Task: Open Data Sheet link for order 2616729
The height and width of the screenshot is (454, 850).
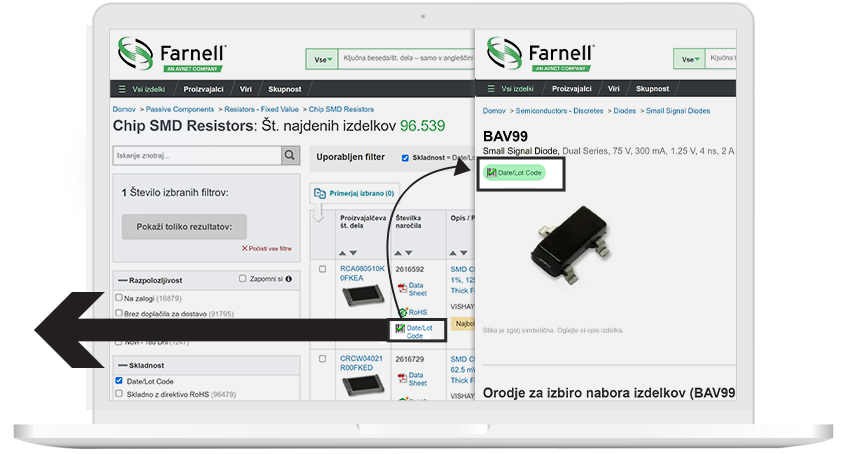Action: click(x=417, y=379)
